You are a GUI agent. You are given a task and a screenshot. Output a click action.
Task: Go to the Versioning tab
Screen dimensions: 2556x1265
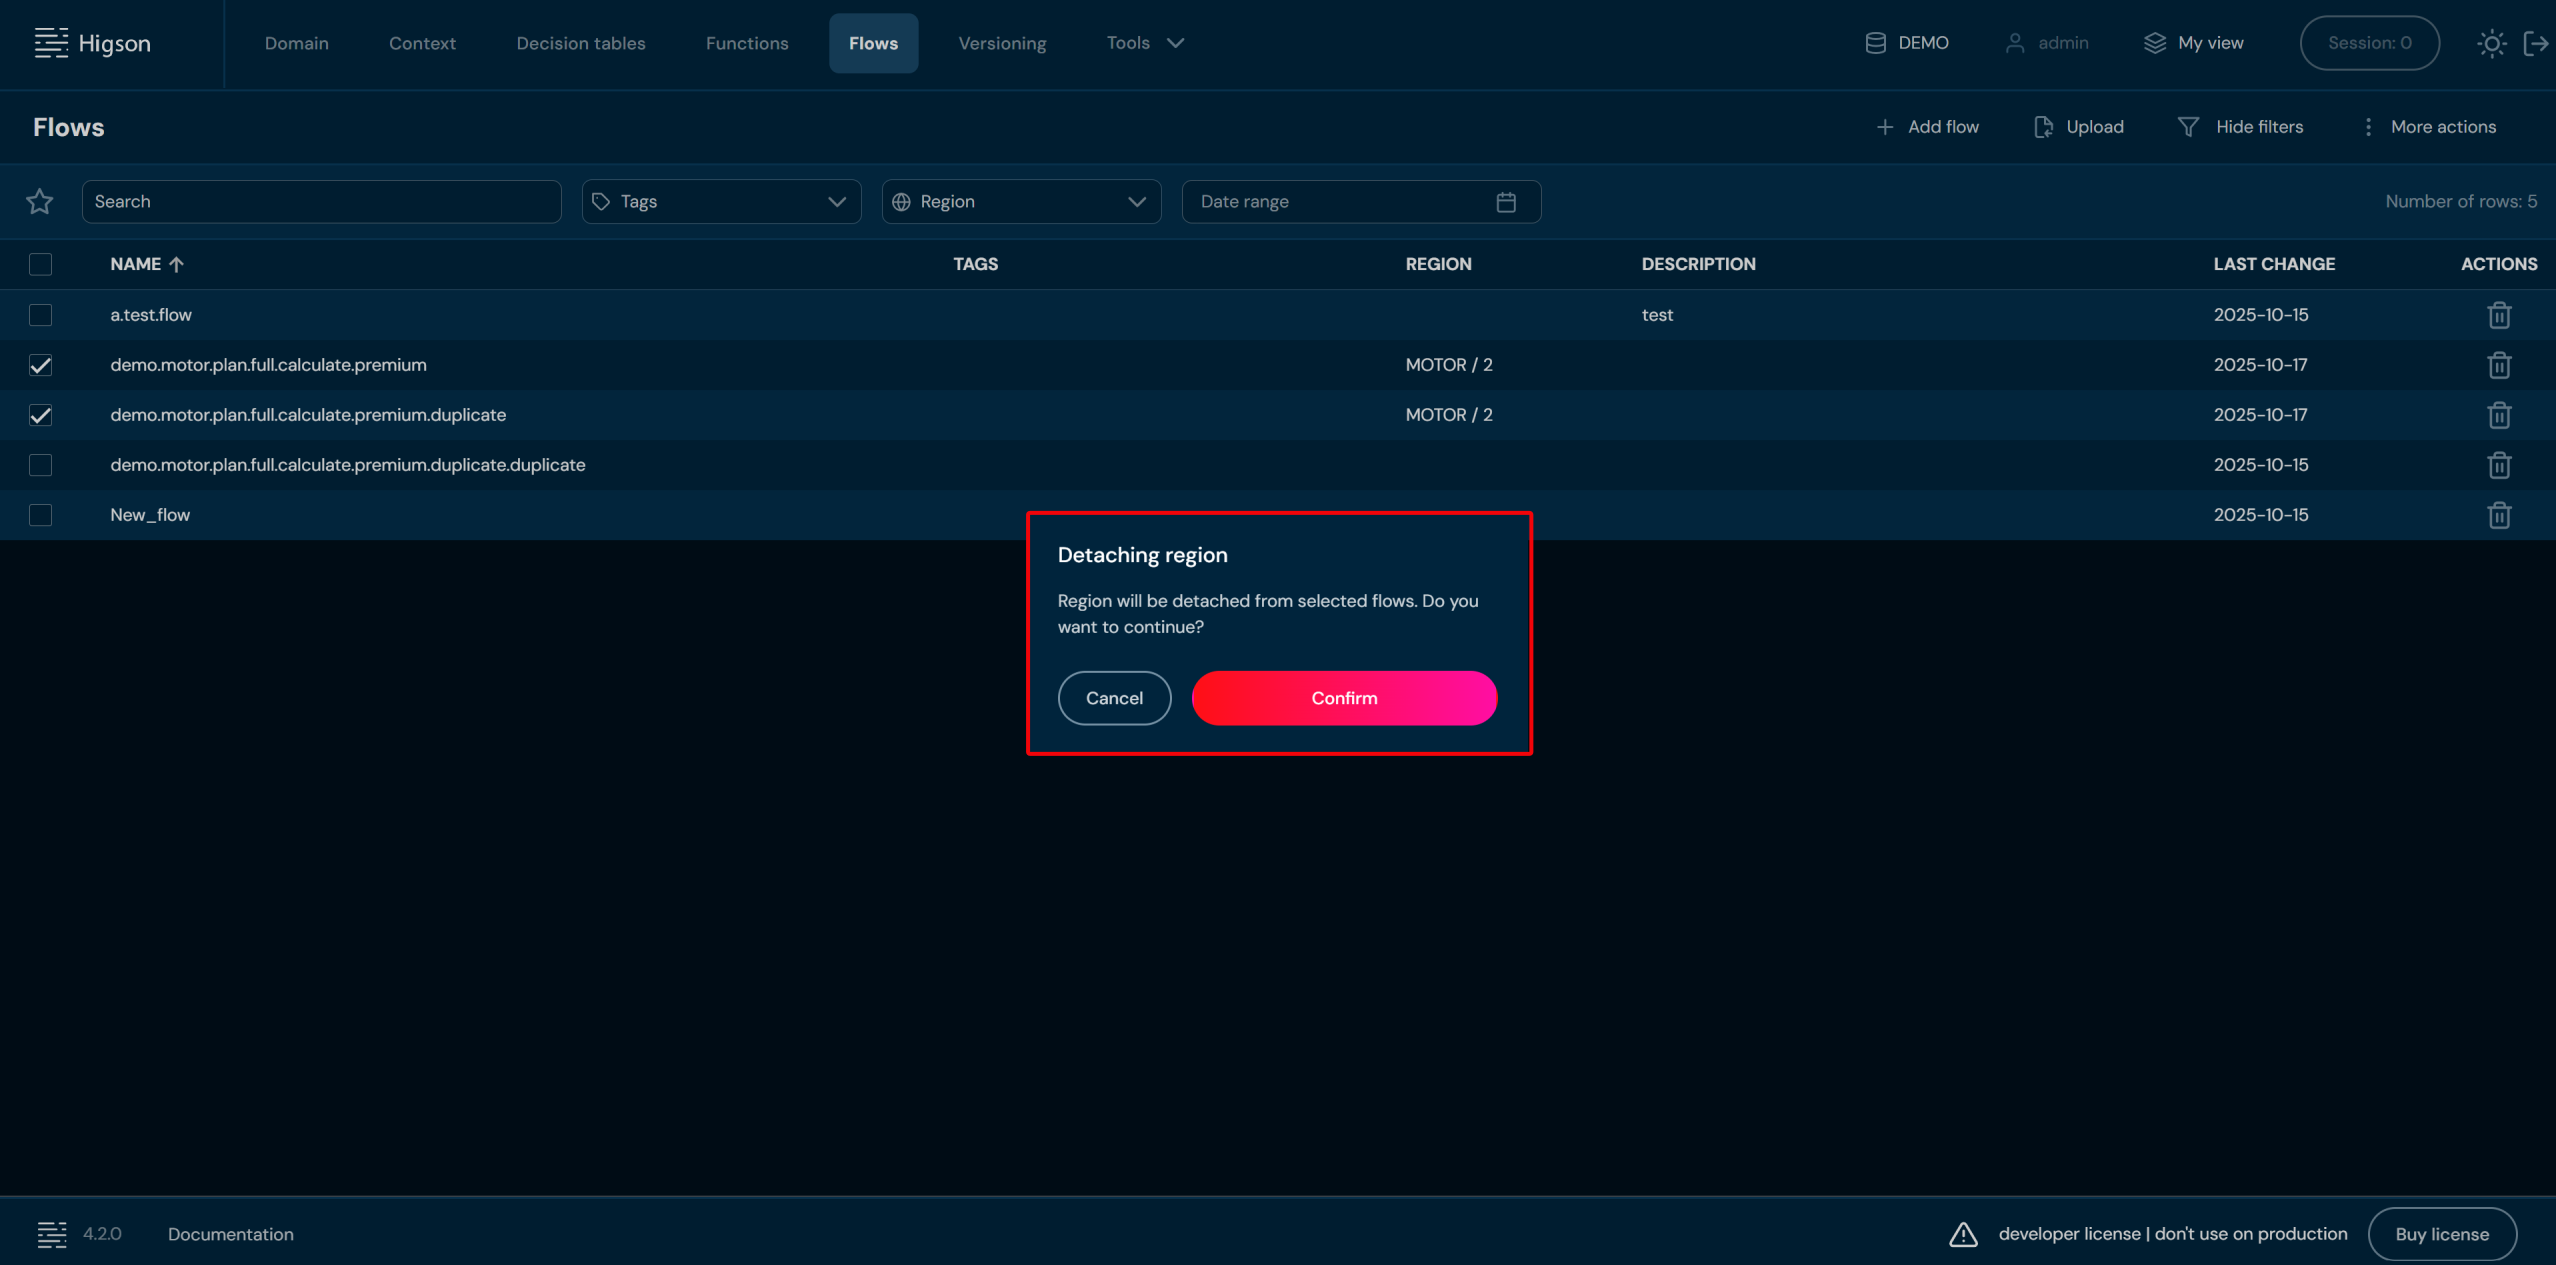pyautogui.click(x=1002, y=43)
